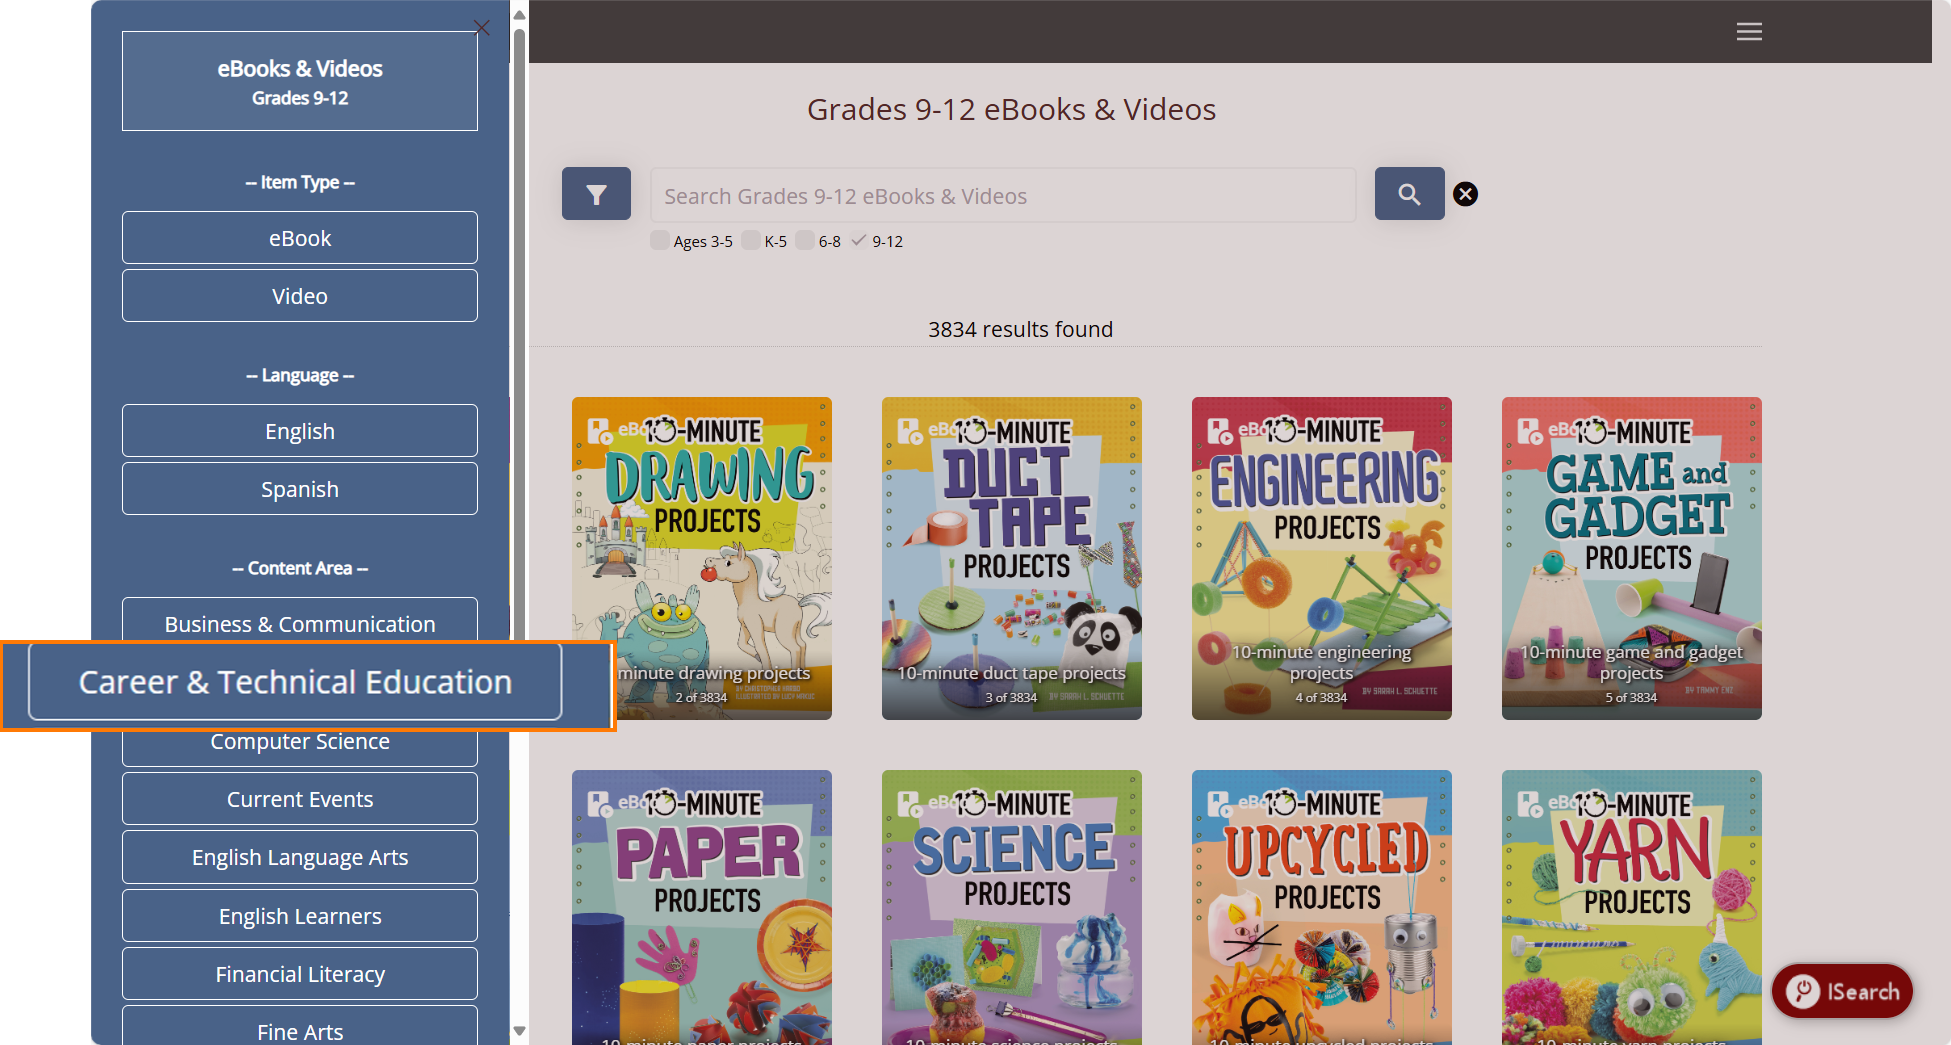
Task: Choose English Language Arts content area
Action: pos(300,857)
